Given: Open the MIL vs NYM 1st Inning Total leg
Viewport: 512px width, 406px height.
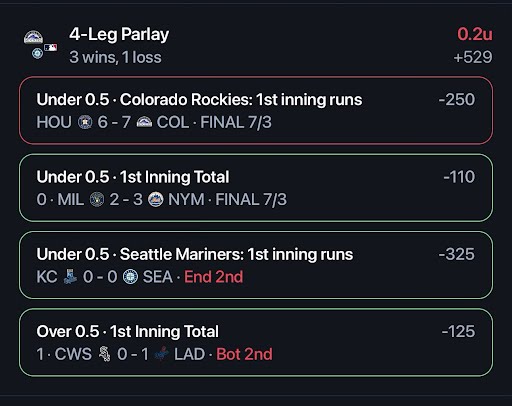Looking at the screenshot, I should tap(256, 188).
